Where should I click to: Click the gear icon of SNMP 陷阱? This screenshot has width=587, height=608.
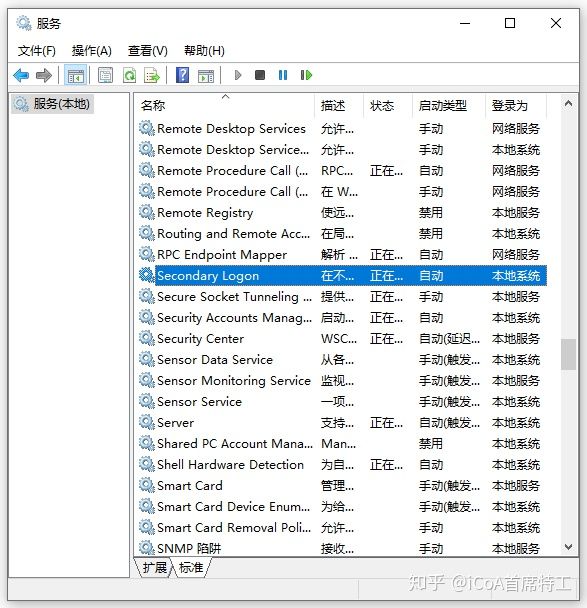pyautogui.click(x=147, y=548)
